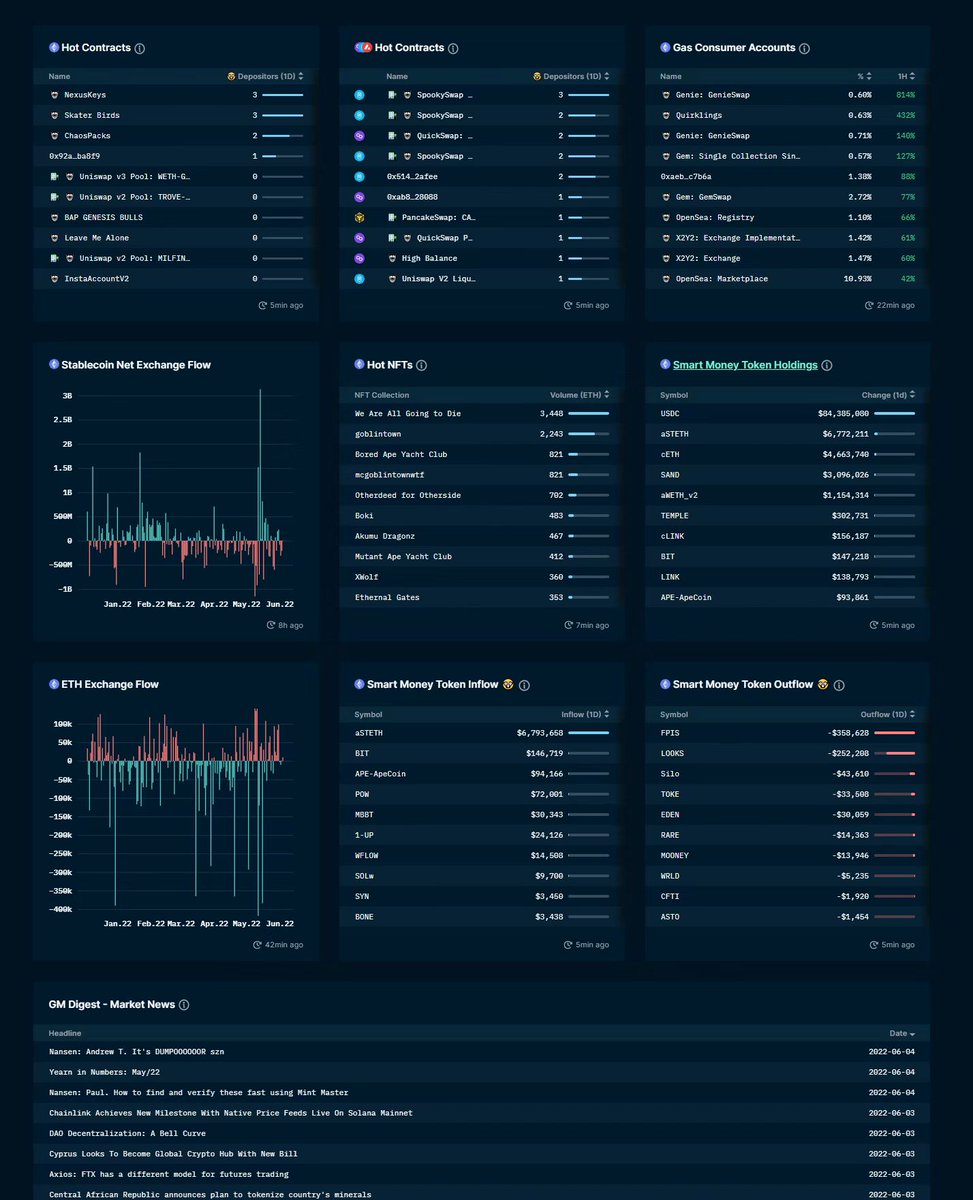The image size is (973, 1200).
Task: Click refresh icon in Smart Money Token Outflow footer
Action: point(875,944)
